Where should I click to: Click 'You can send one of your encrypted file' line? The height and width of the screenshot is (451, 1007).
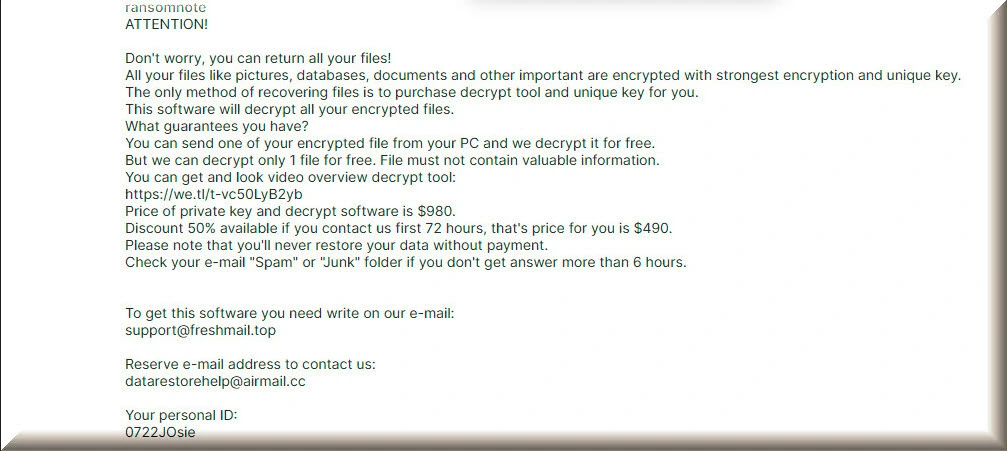(390, 143)
